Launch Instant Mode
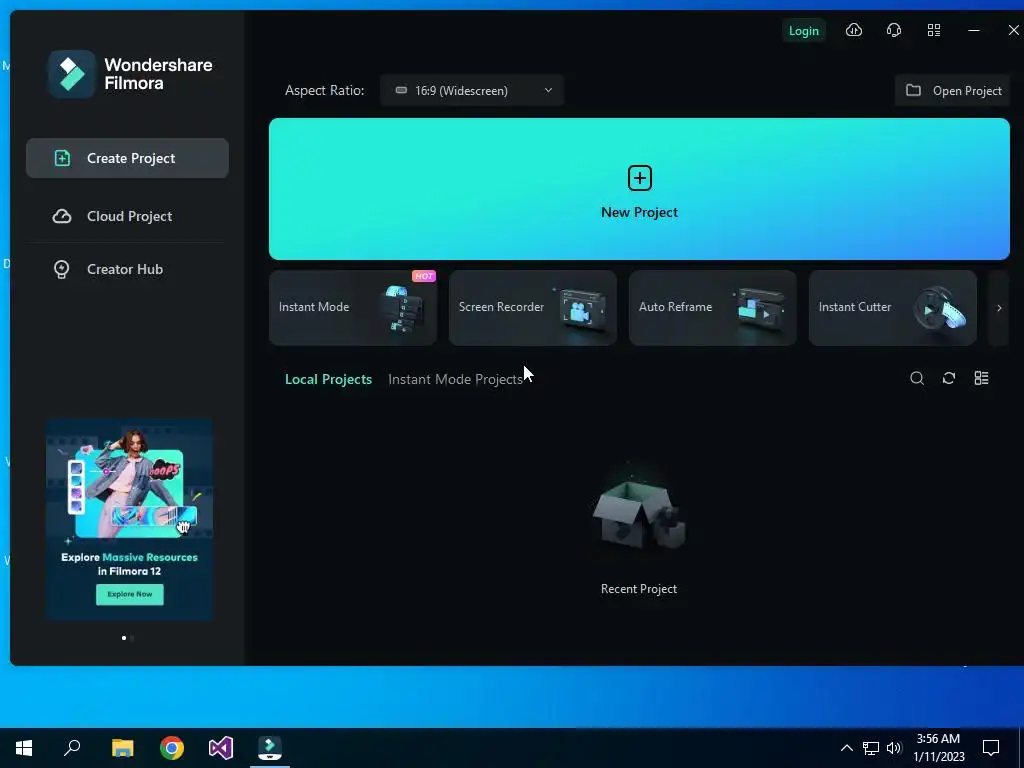Image resolution: width=1024 pixels, height=768 pixels. (x=353, y=308)
